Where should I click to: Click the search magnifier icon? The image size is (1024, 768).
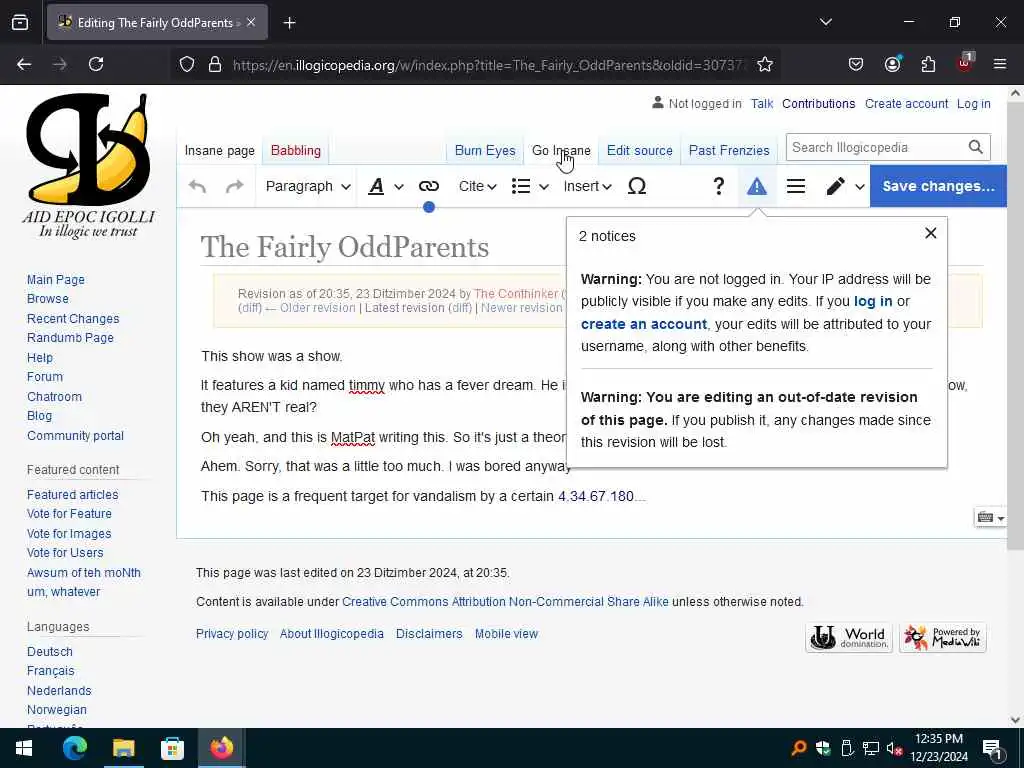(x=976, y=147)
